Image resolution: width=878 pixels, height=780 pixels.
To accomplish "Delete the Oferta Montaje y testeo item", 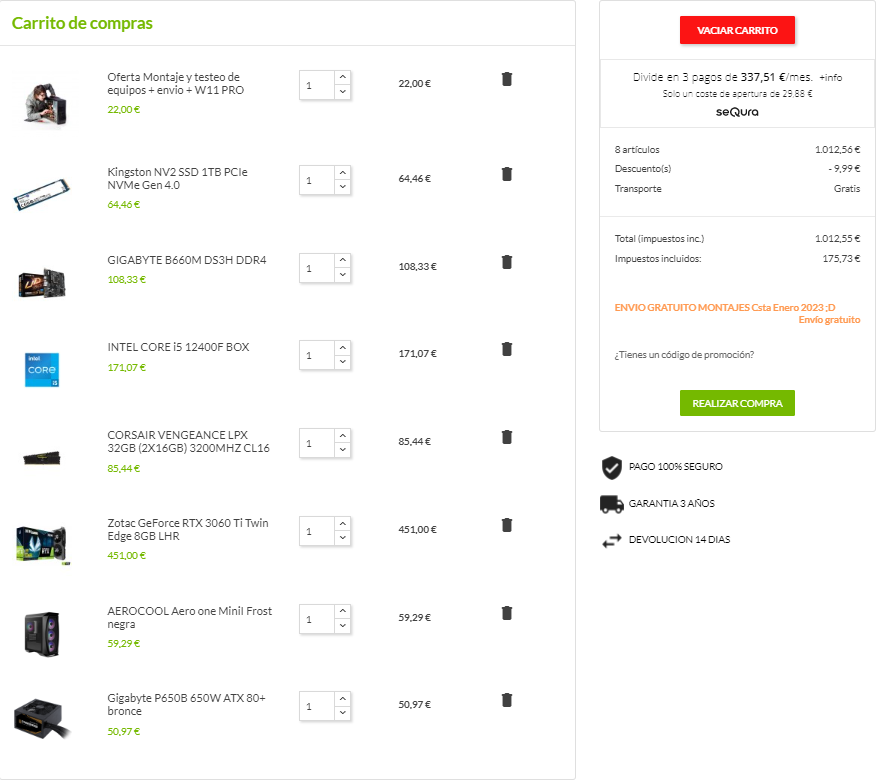I will point(507,79).
